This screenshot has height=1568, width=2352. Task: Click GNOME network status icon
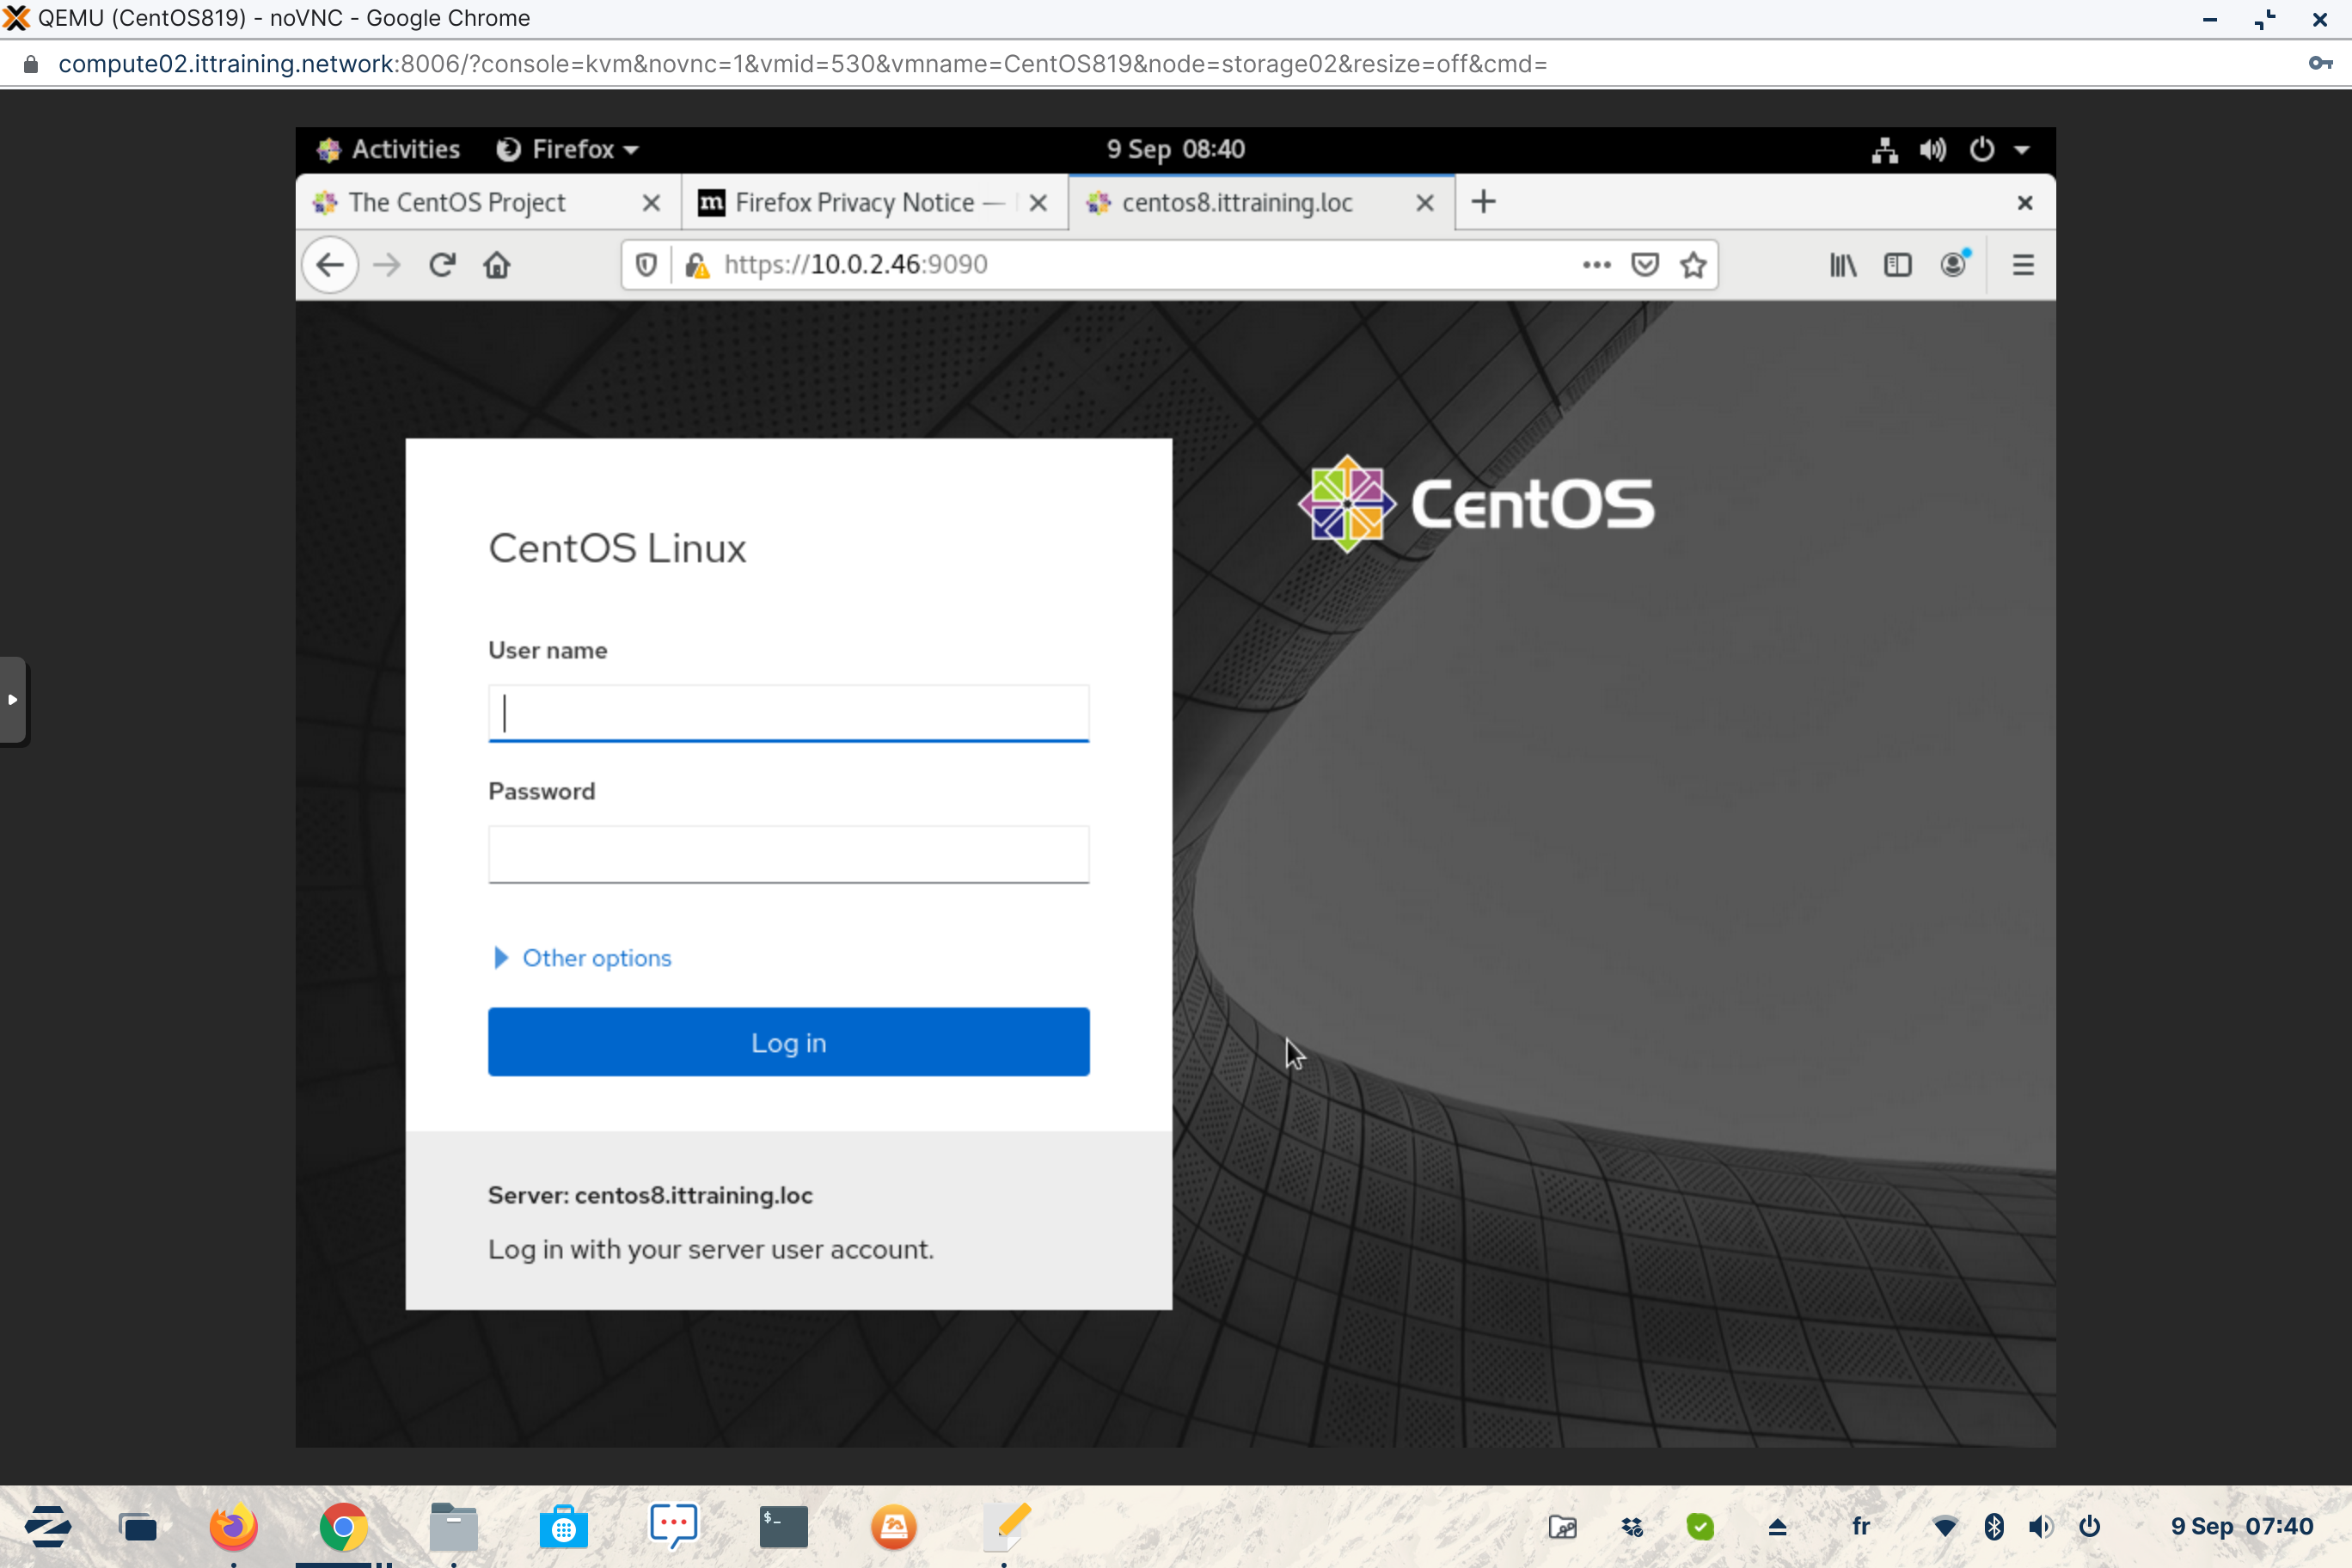1885,150
